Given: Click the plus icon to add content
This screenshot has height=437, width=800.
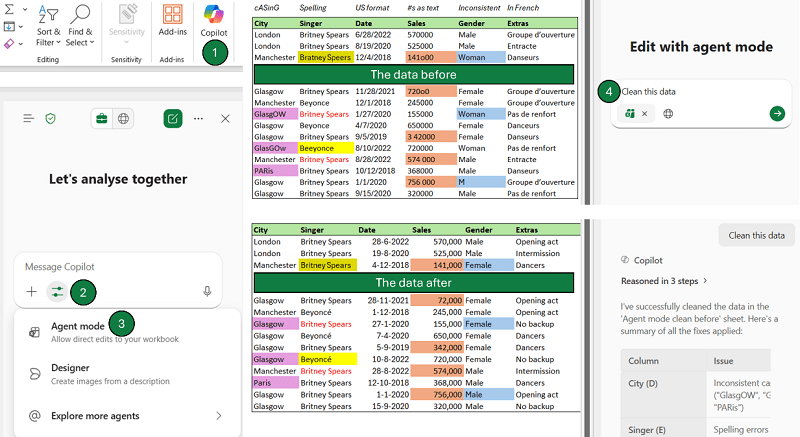Looking at the screenshot, I should (x=31, y=292).
